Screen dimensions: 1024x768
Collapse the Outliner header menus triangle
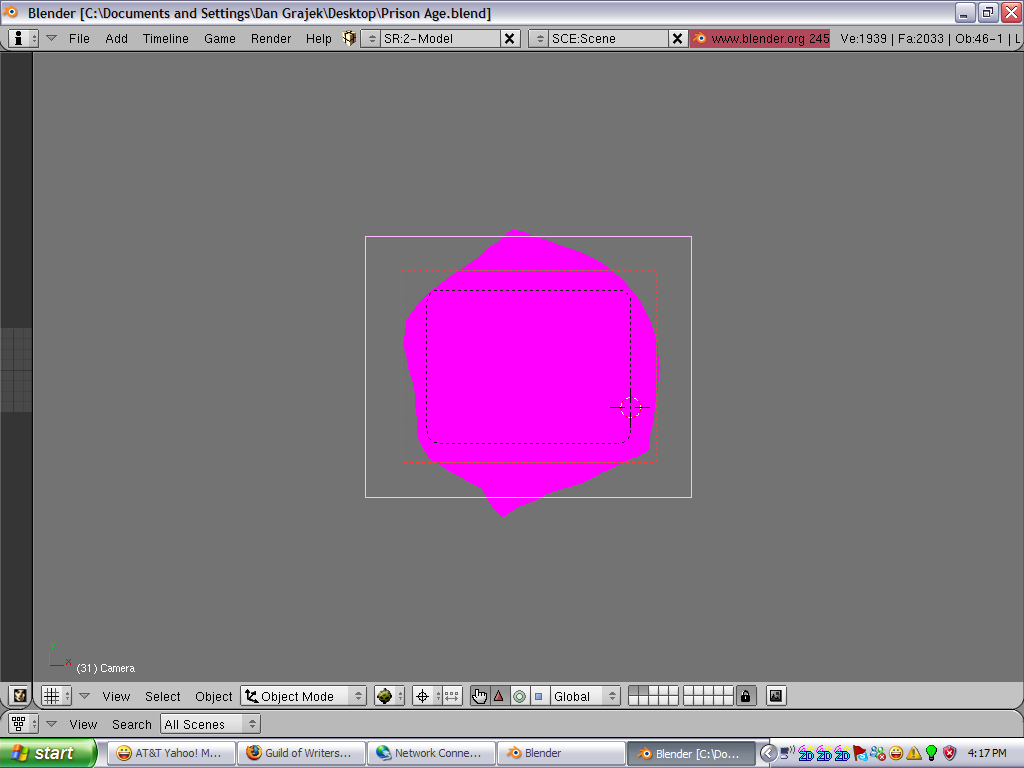52,724
